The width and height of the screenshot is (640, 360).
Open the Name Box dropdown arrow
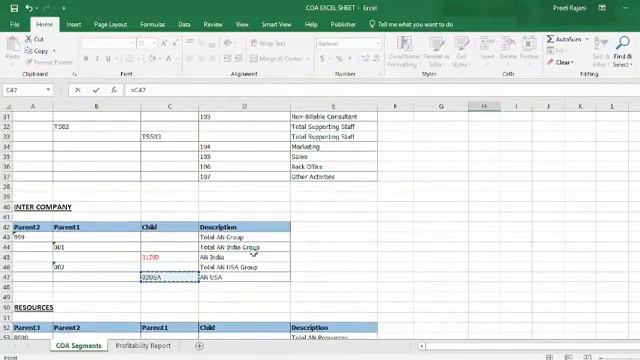tap(48, 90)
